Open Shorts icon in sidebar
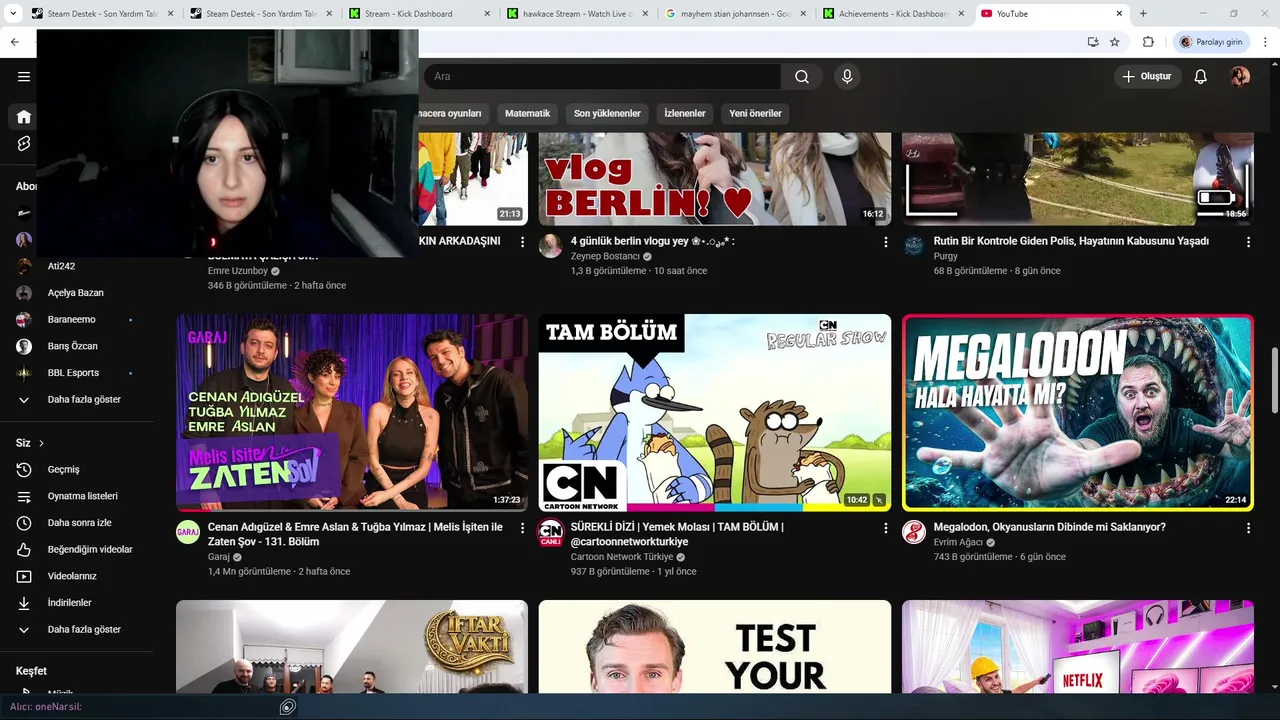The width and height of the screenshot is (1280, 720). pos(24,144)
